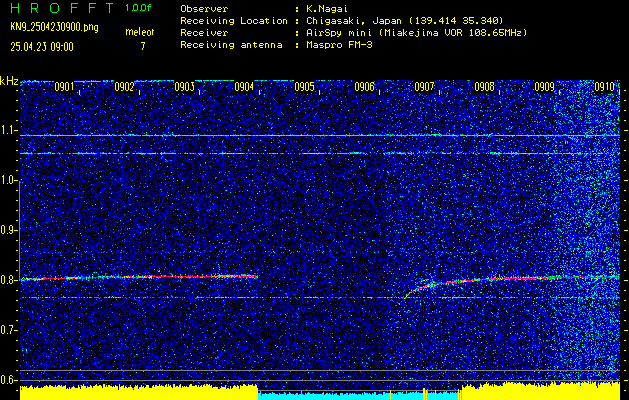Click the kHz axis unit label
Screen dimensions: 629x400
click(x=9, y=81)
